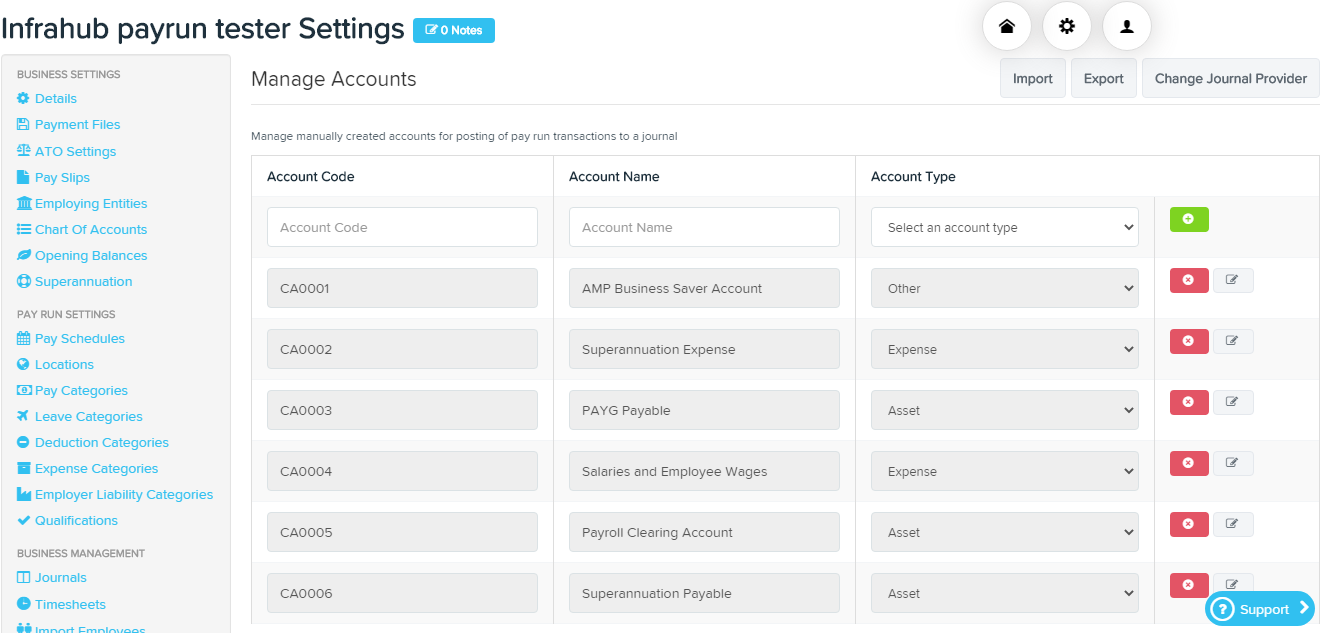Viewport: 1329px width, 633px height.
Task: Change account type for PAYG Payable
Action: (1004, 410)
